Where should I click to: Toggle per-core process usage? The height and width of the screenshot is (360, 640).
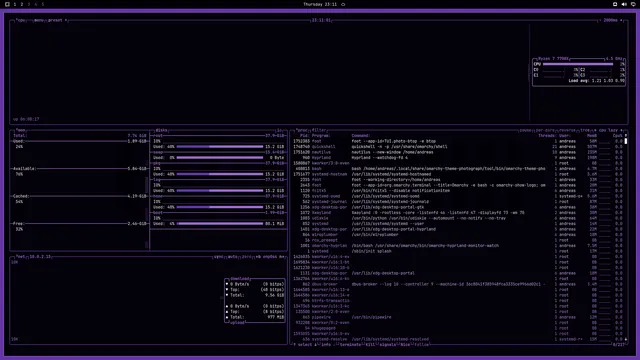click(x=545, y=130)
